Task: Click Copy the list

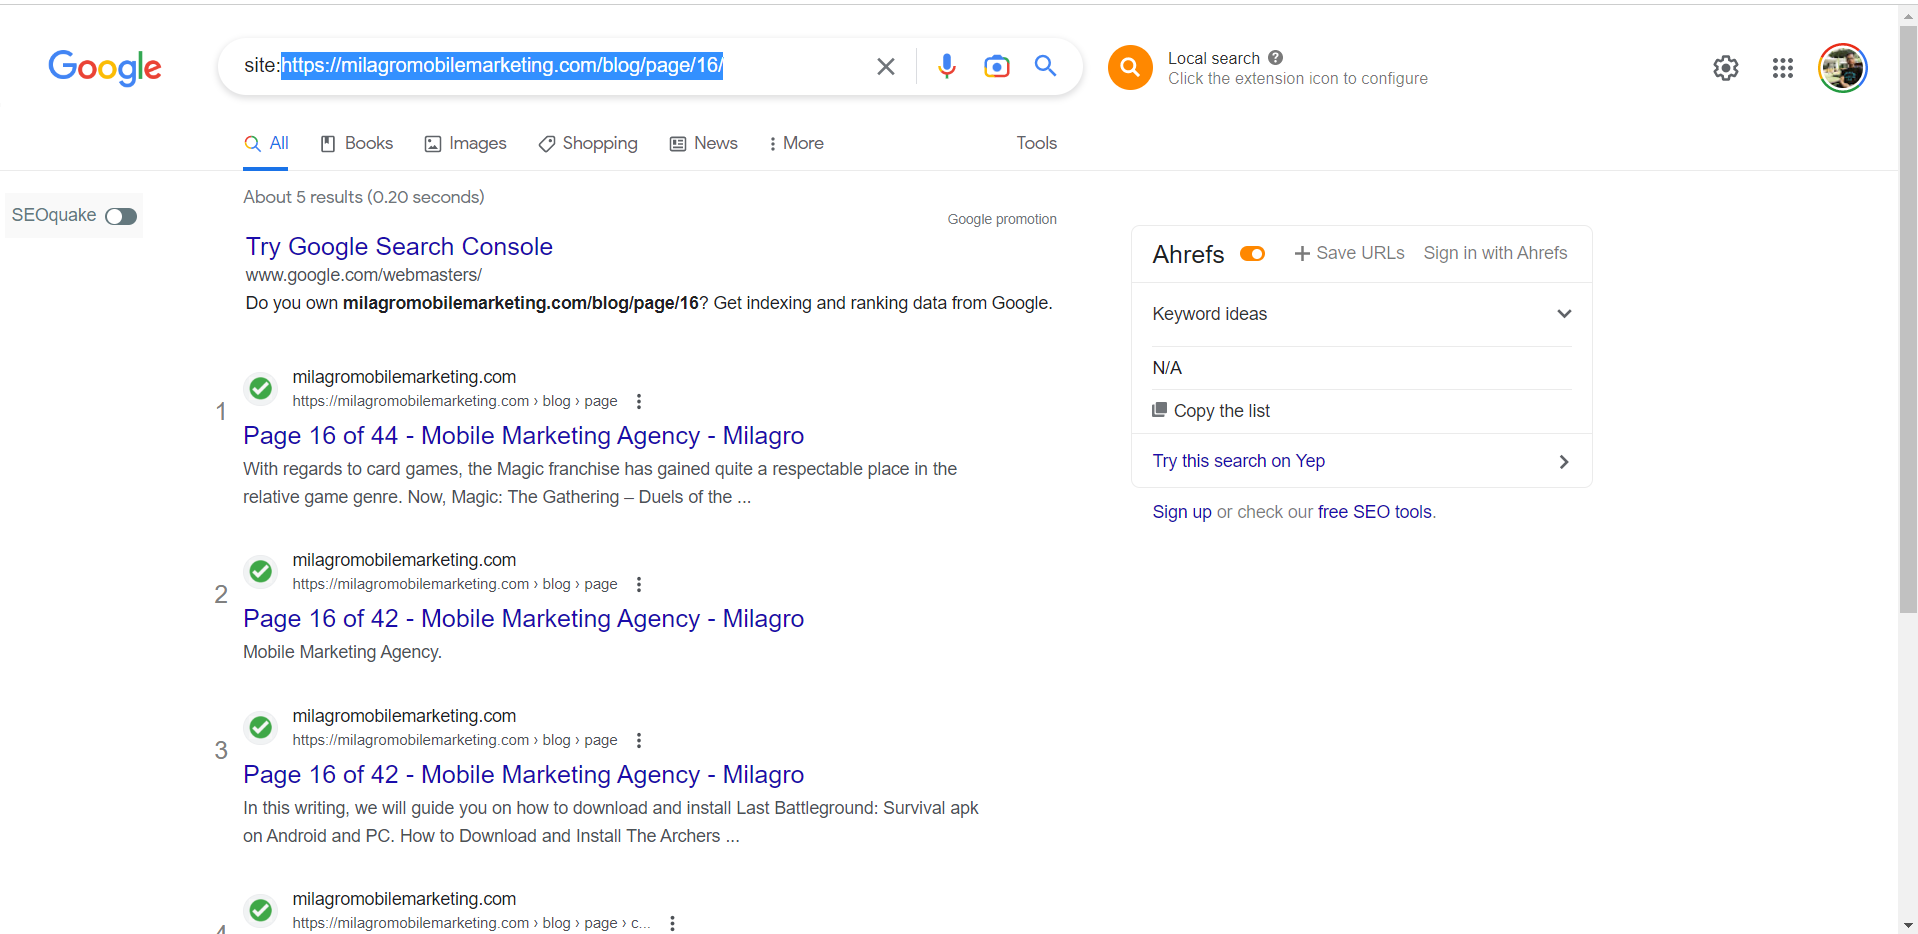Action: [x=1221, y=411]
